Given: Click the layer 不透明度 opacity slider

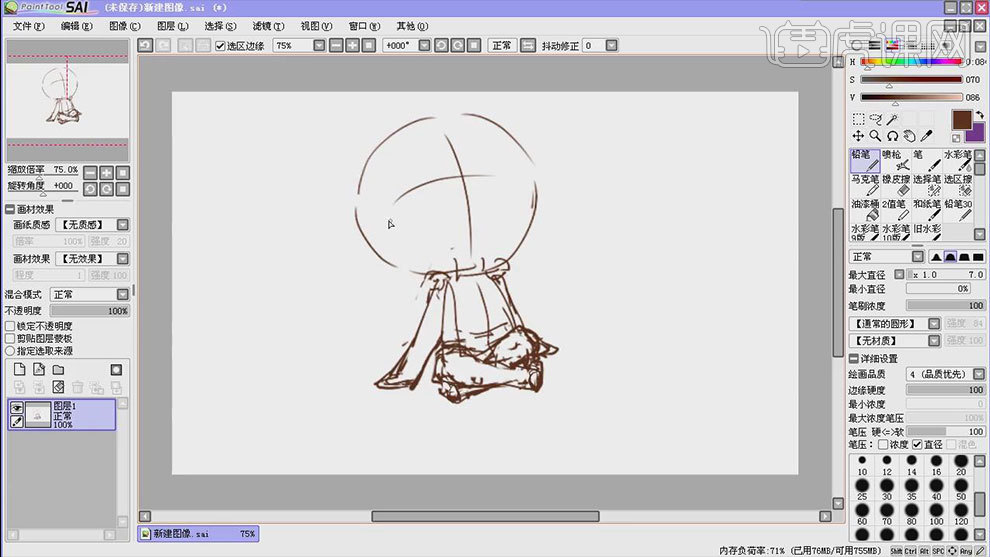Looking at the screenshot, I should coord(90,311).
